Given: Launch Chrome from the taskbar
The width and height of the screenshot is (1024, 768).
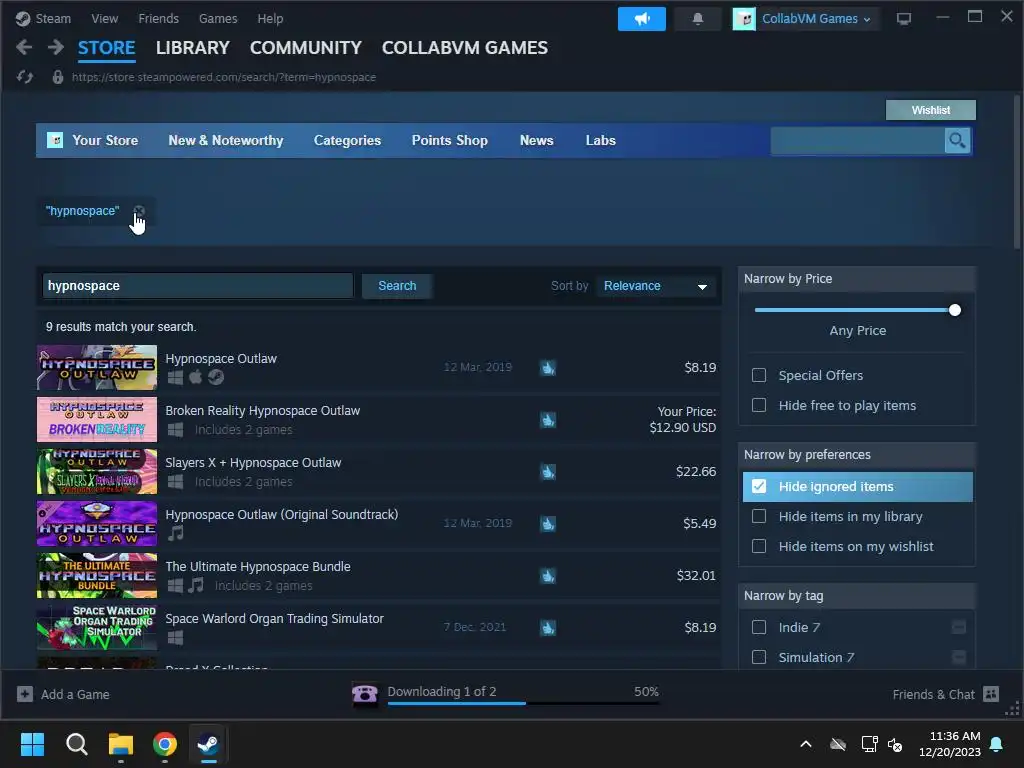Looking at the screenshot, I should click(165, 744).
